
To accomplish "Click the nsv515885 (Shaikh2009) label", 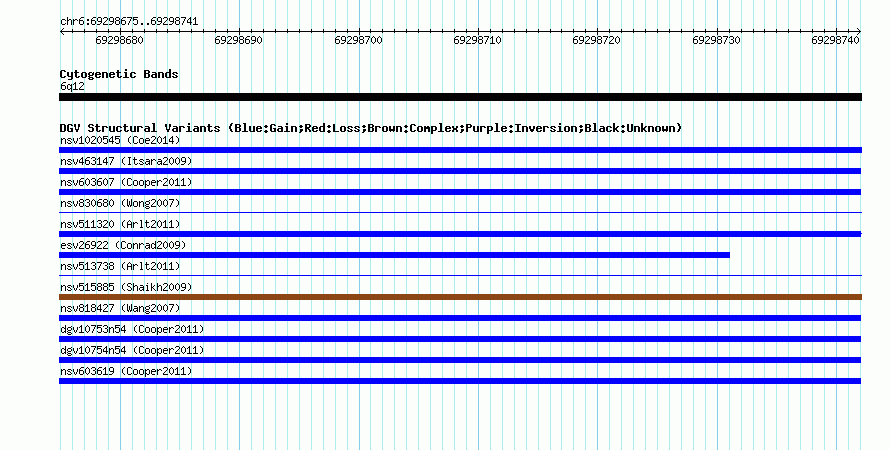I will (126, 287).
